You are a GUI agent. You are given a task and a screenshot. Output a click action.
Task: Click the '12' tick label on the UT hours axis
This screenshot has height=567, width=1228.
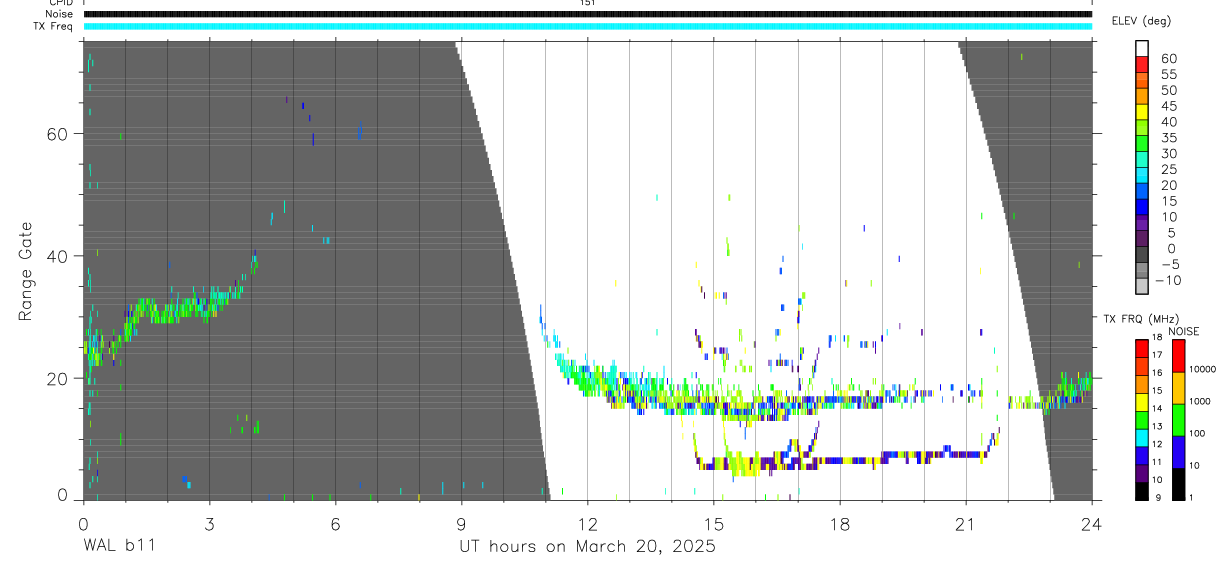[587, 524]
